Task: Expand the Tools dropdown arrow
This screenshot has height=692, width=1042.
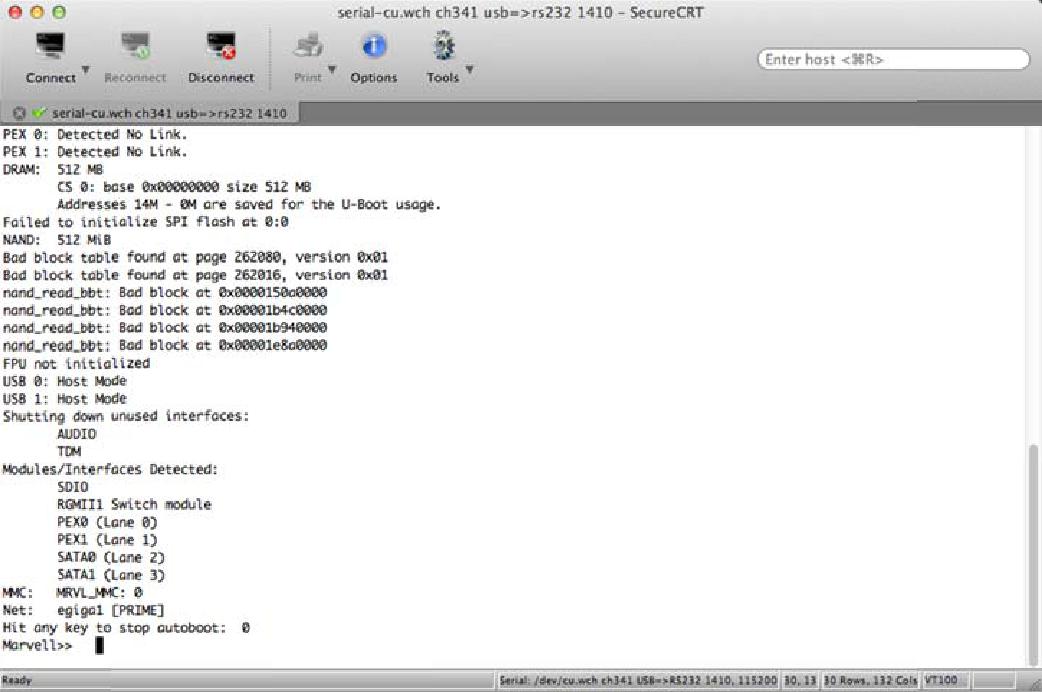Action: (468, 71)
